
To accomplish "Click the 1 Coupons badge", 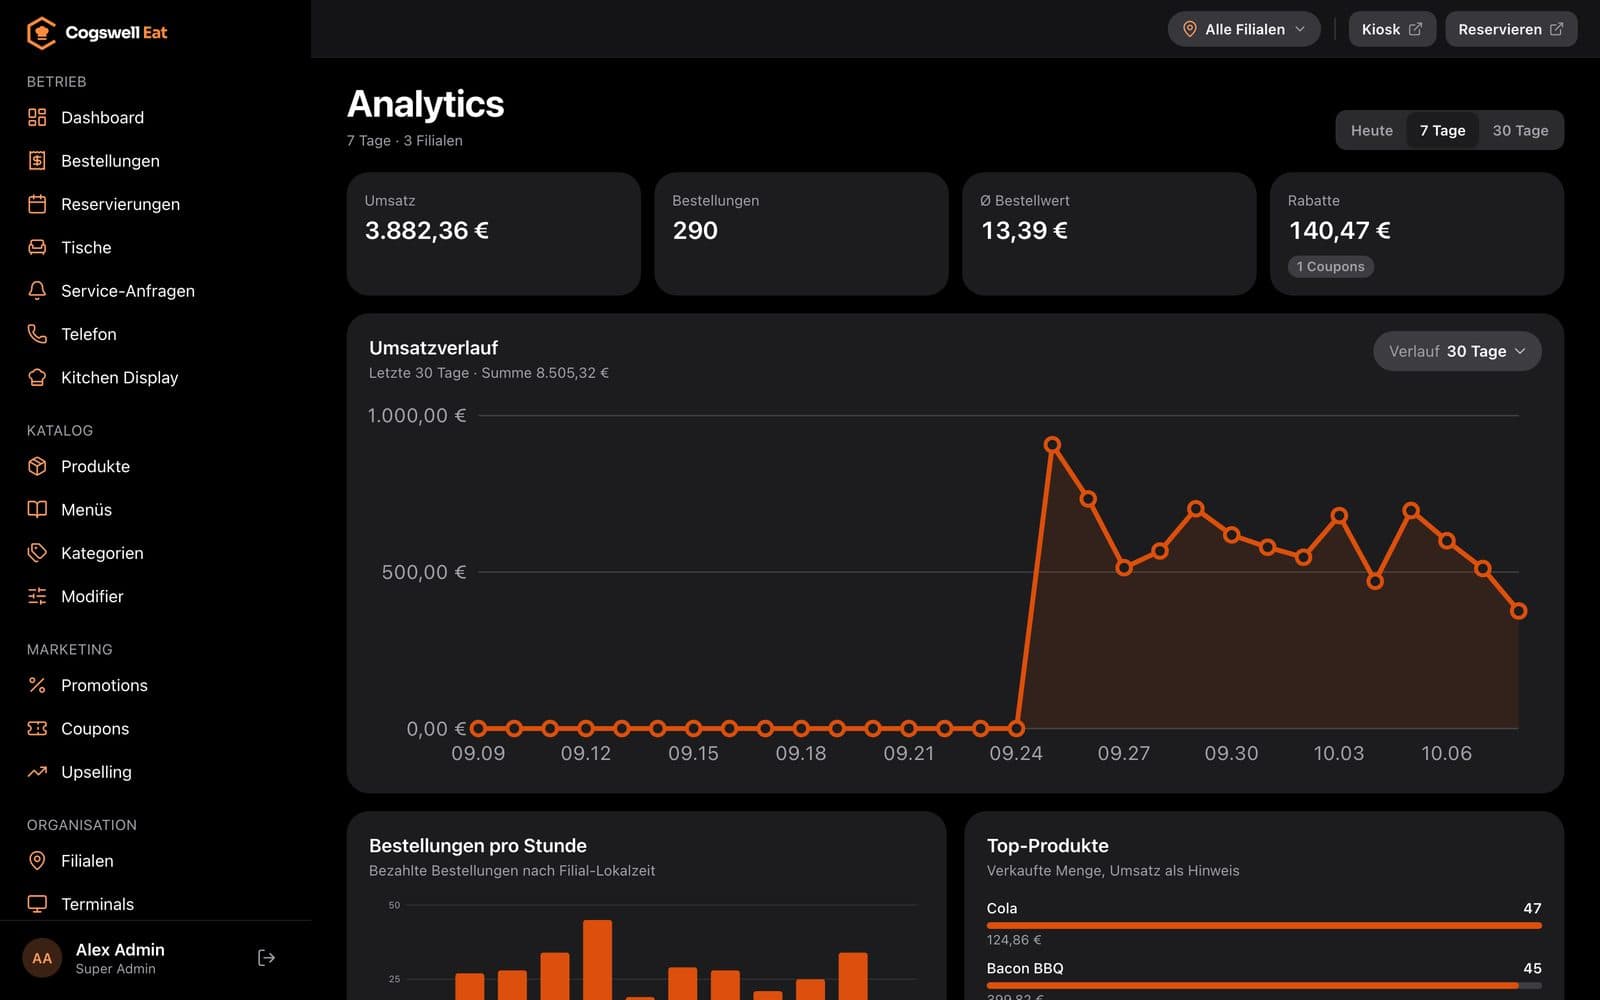I will pyautogui.click(x=1330, y=267).
